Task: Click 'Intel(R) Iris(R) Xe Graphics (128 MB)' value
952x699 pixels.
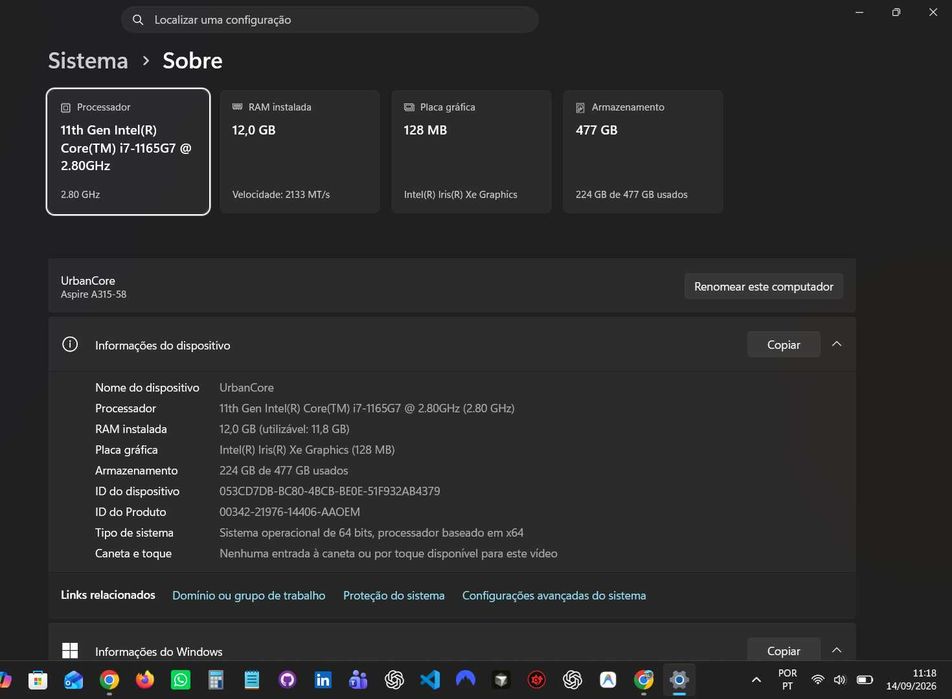Action: 307,450
